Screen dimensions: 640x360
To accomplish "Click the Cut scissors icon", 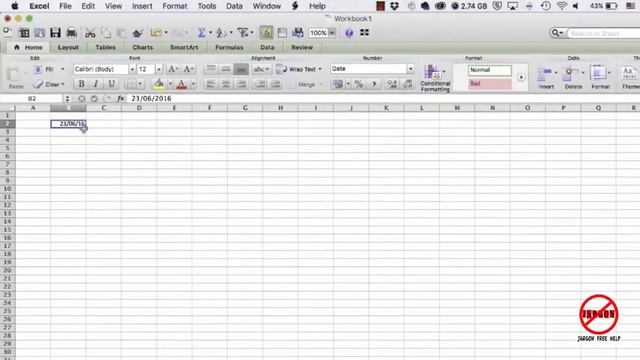I will coord(90,33).
